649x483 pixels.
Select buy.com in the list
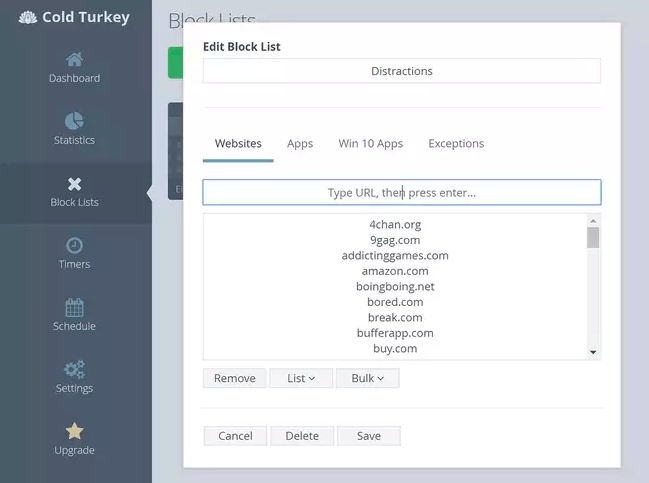(395, 348)
